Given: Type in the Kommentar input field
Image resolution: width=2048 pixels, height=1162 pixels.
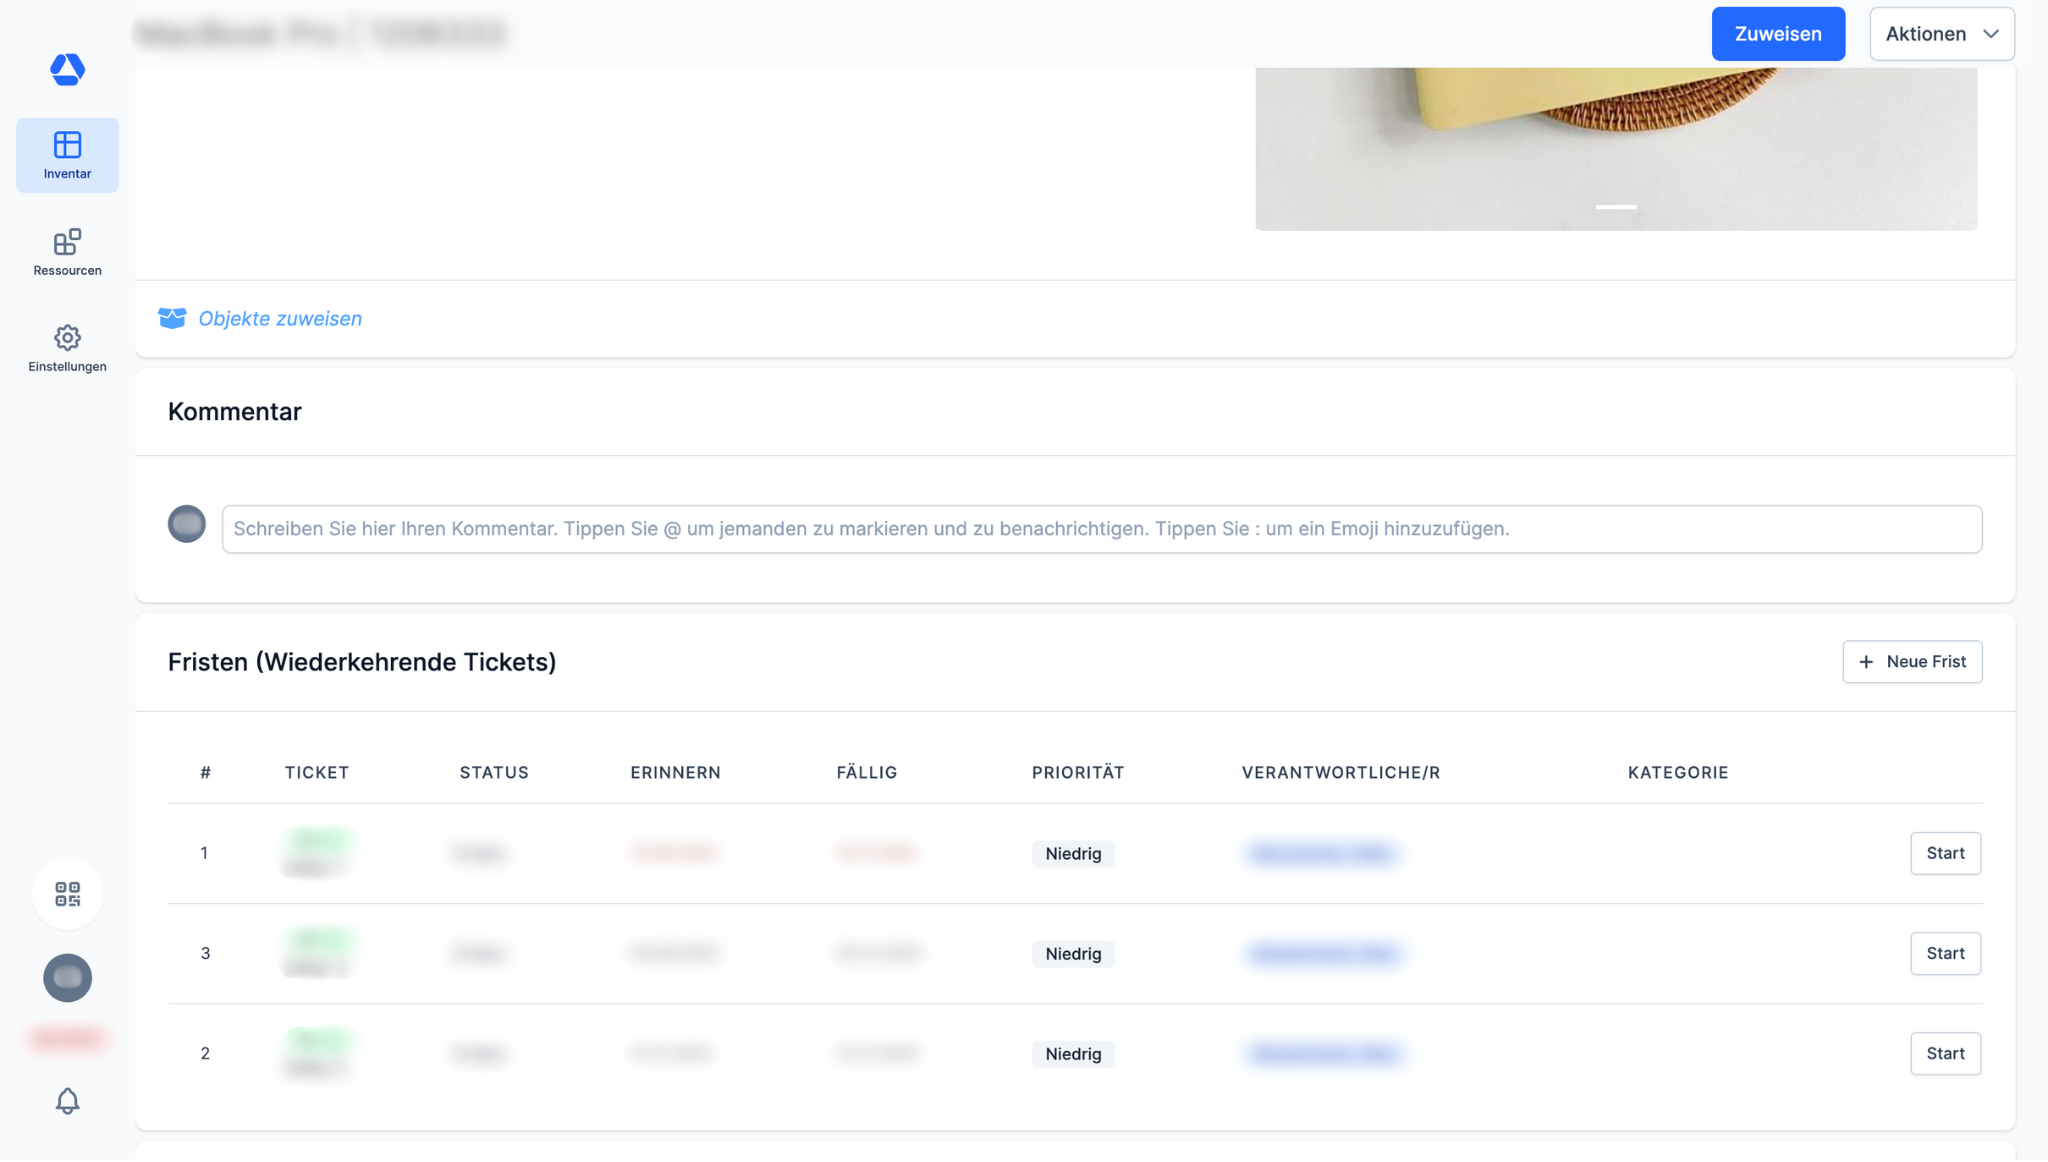Looking at the screenshot, I should pos(1100,529).
